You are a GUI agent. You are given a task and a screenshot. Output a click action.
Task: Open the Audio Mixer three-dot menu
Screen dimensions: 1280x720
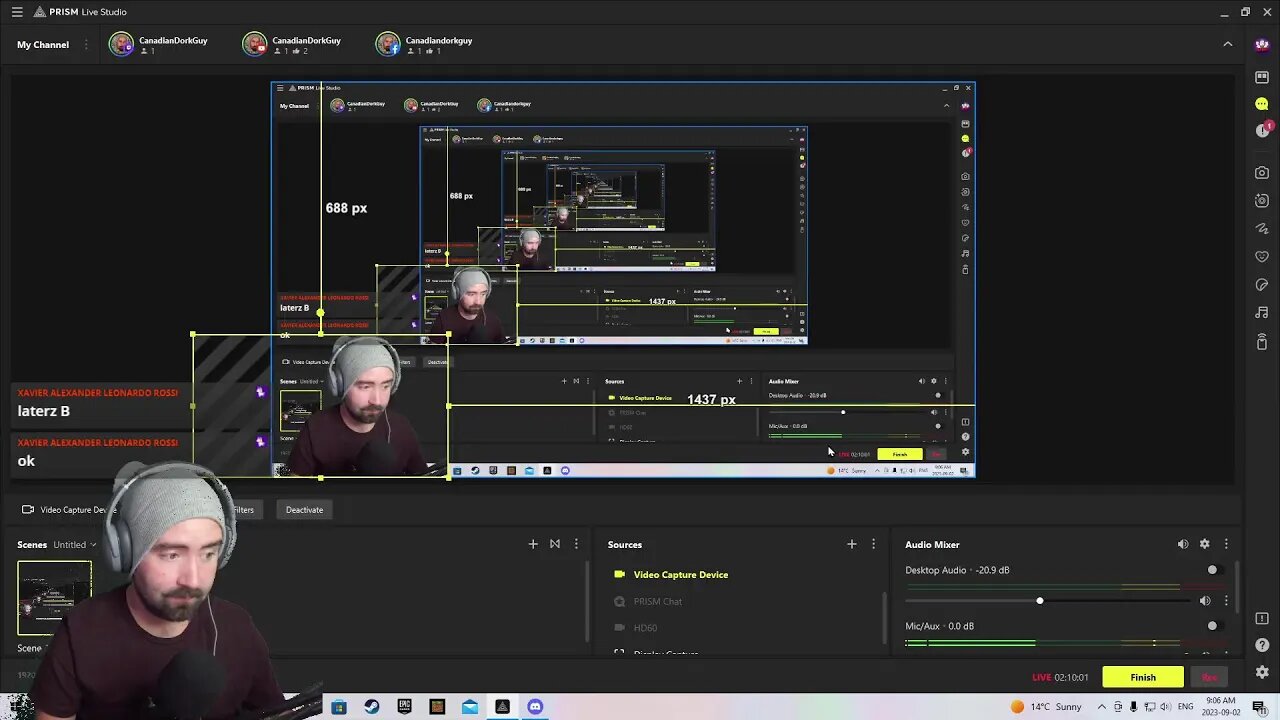pos(1226,544)
